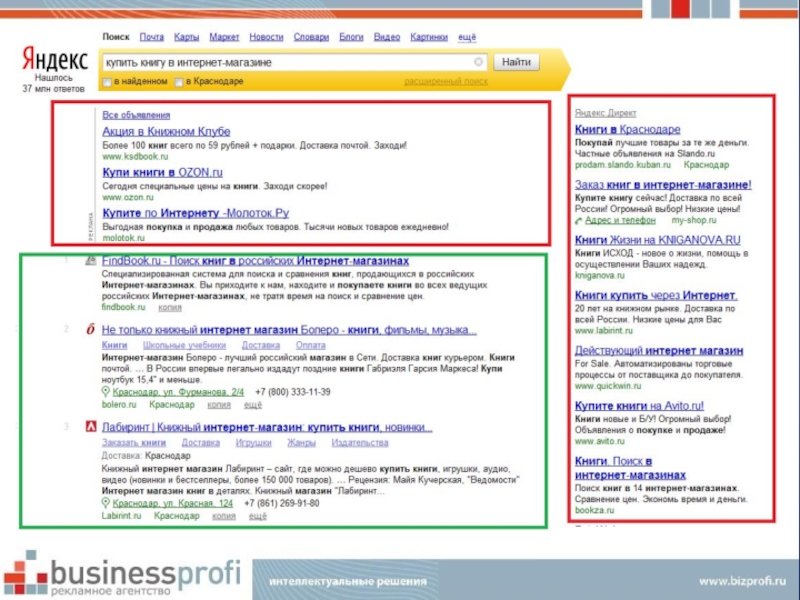800x600 pixels.
Task: Expand 'ещё' under the Labirint.ru result
Action: click(258, 516)
